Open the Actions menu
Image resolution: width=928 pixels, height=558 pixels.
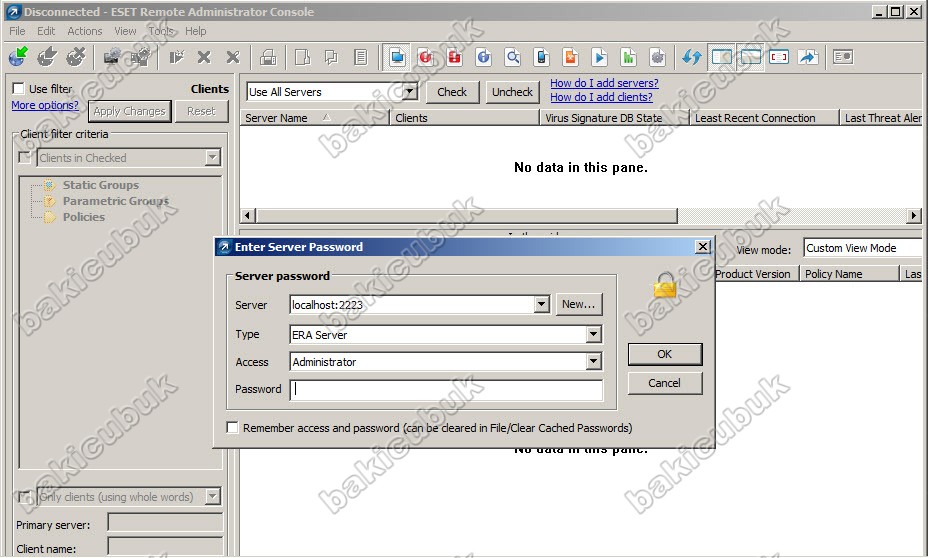click(x=85, y=31)
